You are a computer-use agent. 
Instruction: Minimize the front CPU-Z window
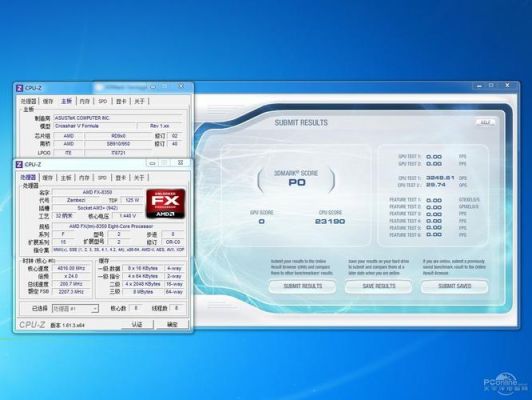click(x=152, y=164)
